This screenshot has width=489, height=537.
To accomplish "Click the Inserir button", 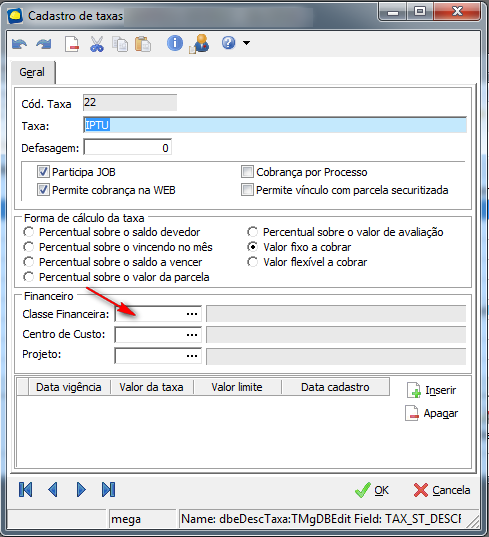I will 432,390.
